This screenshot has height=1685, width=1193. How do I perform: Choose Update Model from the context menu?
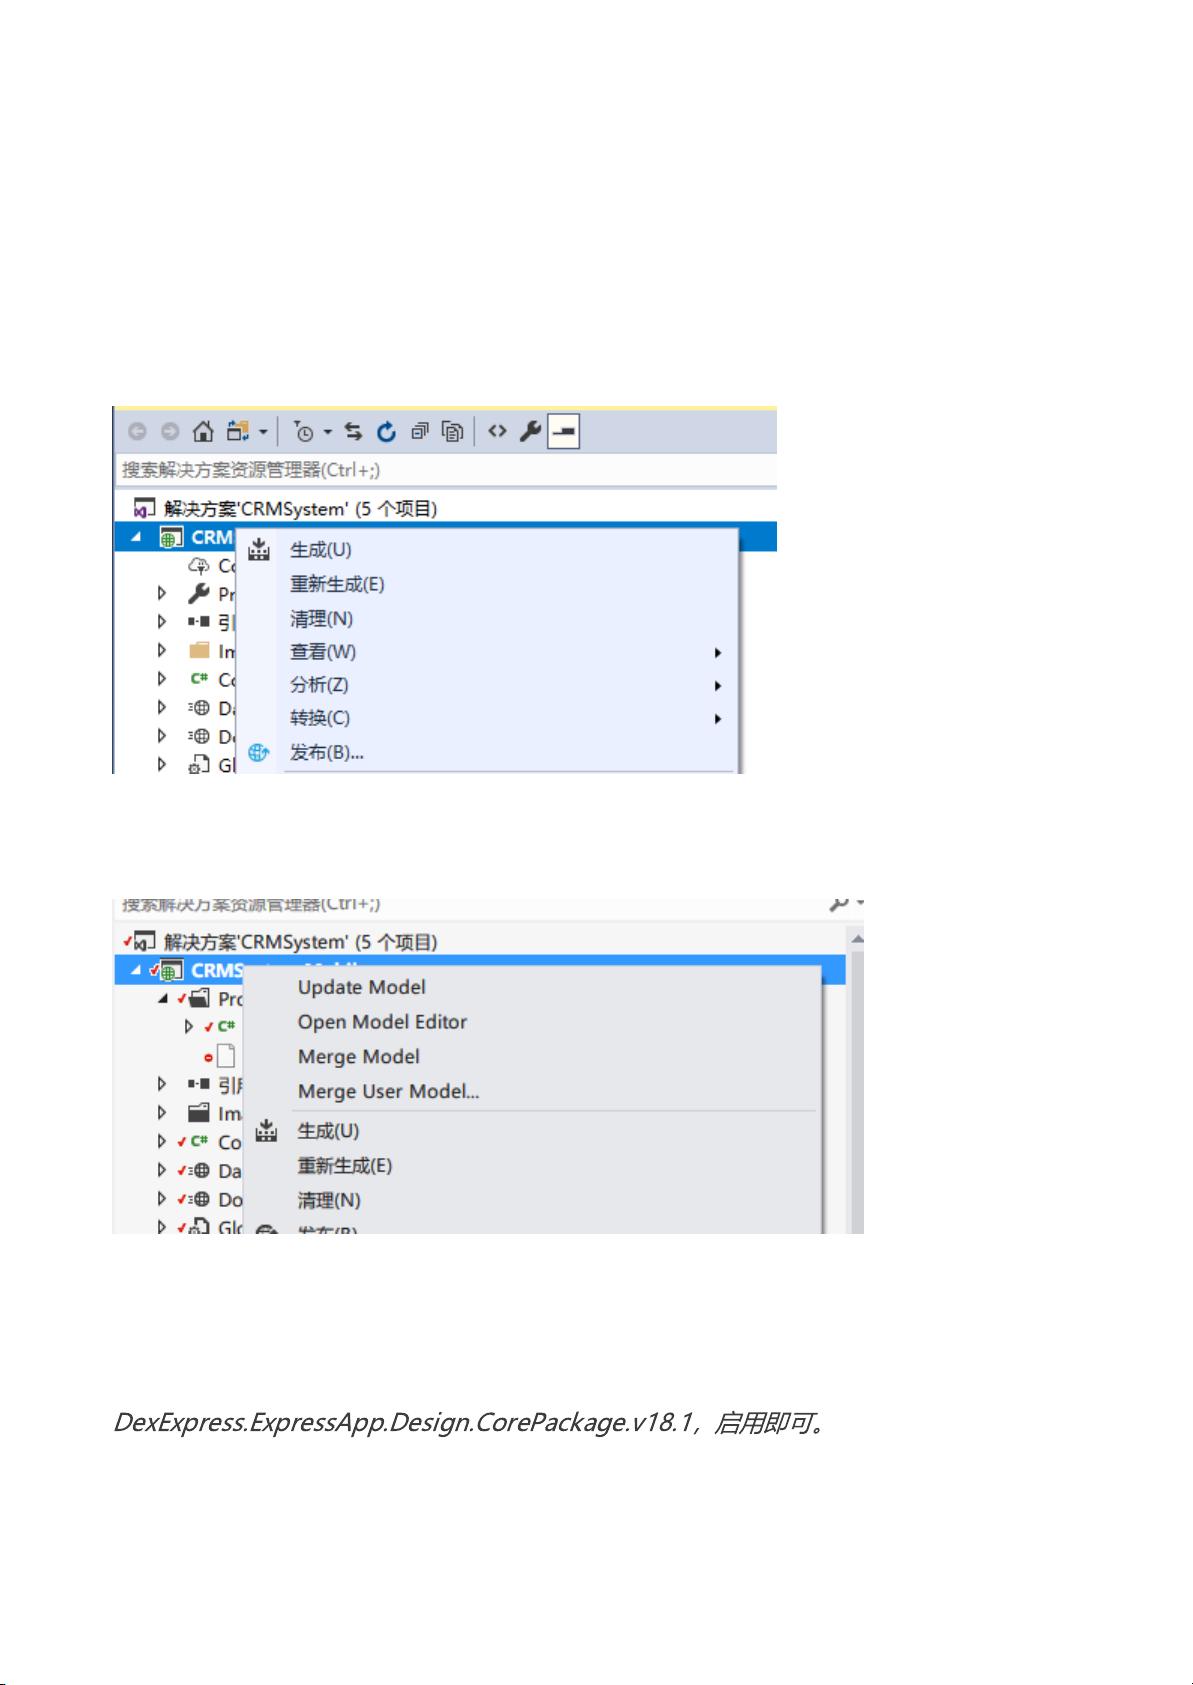tap(361, 987)
